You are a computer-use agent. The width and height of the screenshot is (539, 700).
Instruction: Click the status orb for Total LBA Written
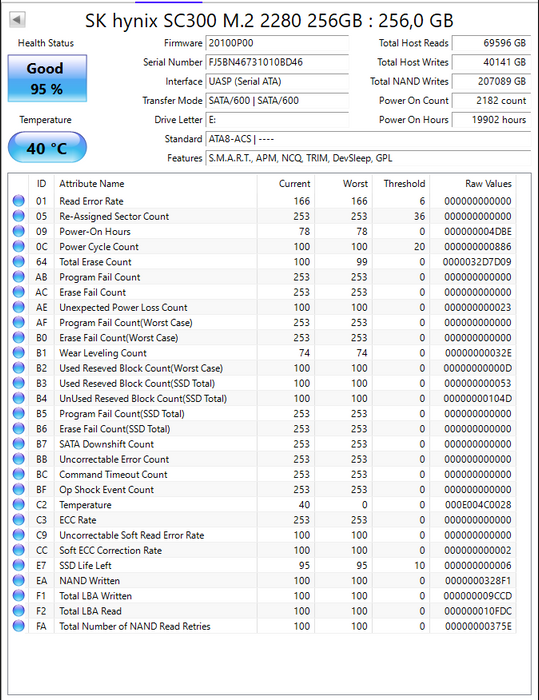click(x=19, y=596)
